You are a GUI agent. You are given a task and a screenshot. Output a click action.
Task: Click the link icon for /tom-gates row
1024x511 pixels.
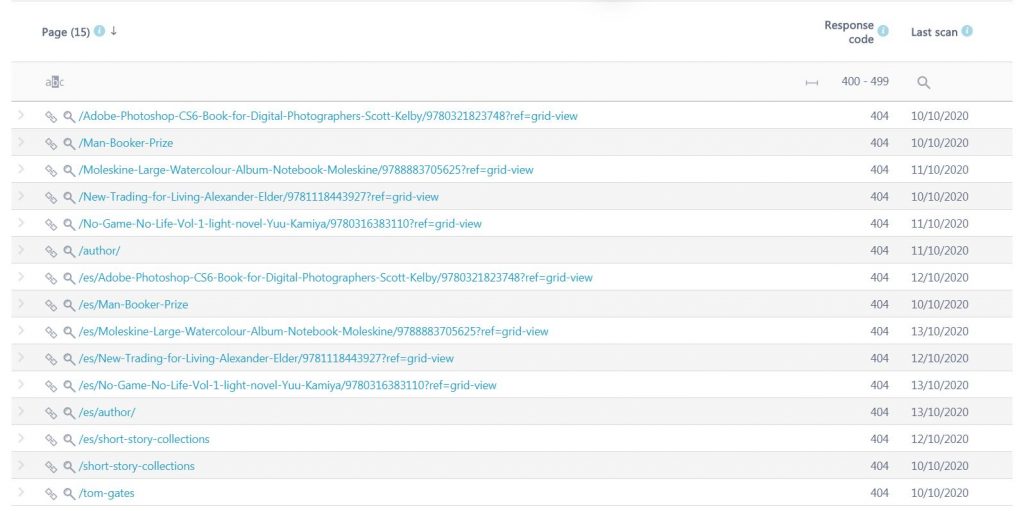51,493
